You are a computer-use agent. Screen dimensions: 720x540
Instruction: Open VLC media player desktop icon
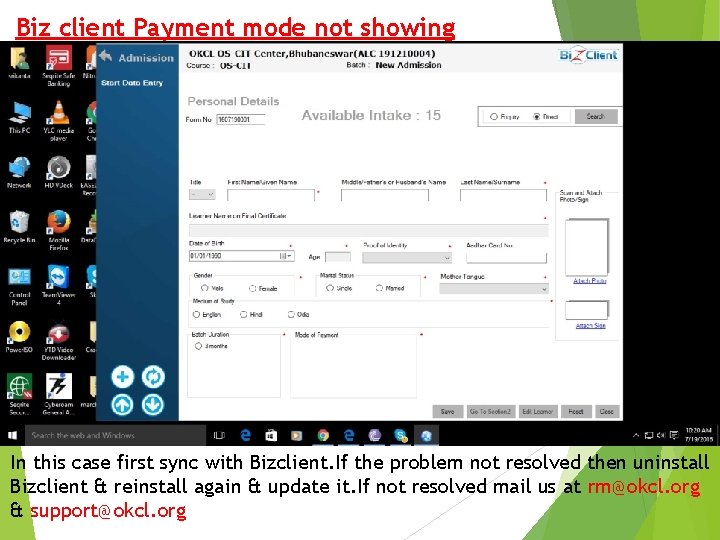tap(59, 121)
